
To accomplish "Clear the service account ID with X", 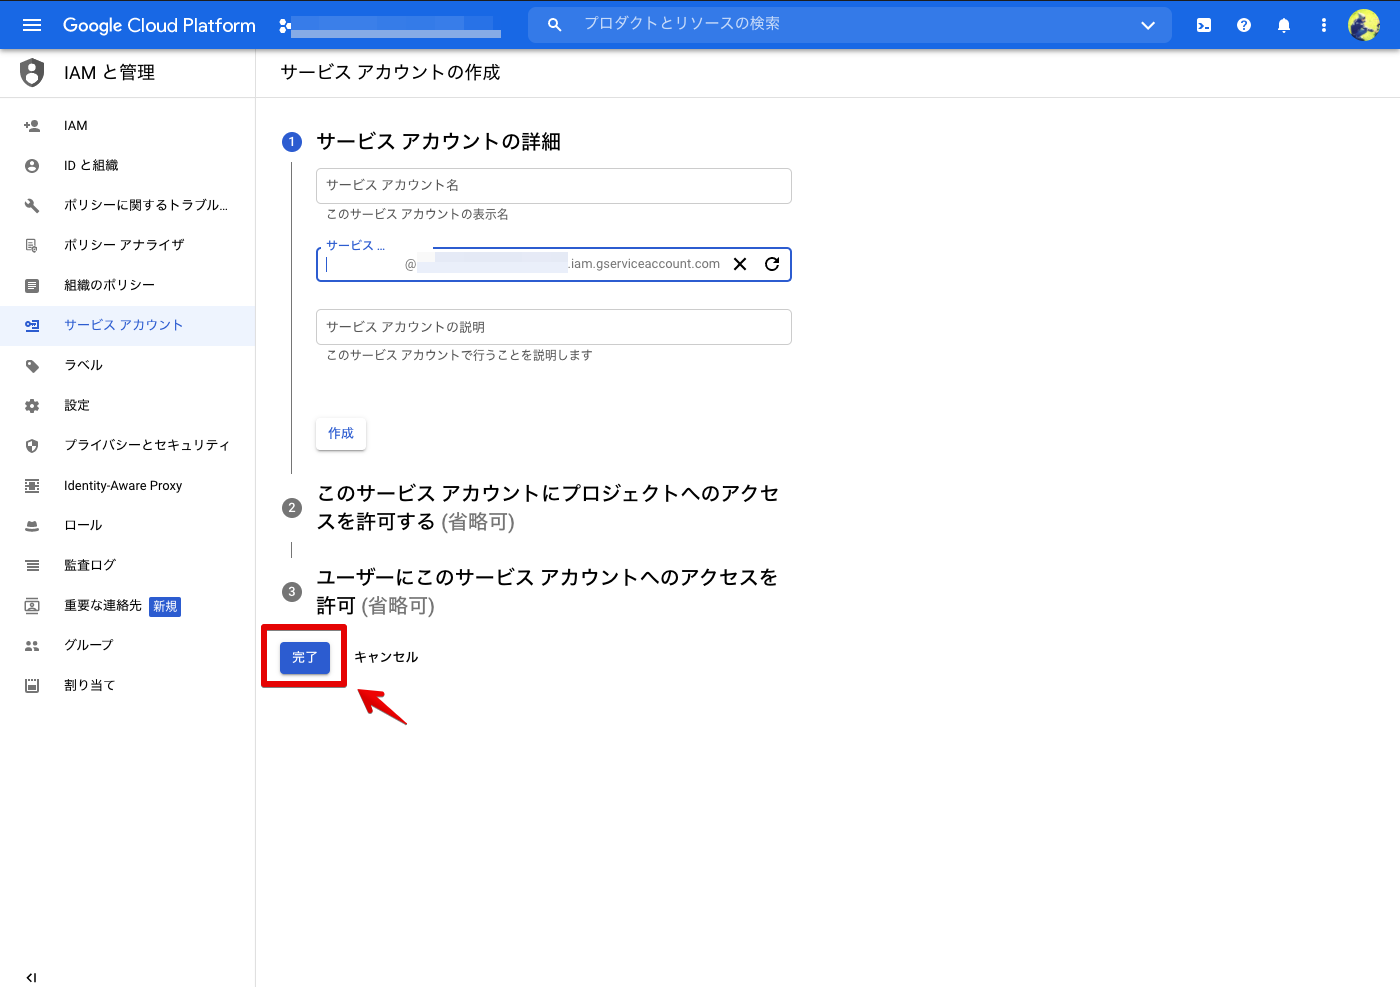I will click(x=740, y=264).
